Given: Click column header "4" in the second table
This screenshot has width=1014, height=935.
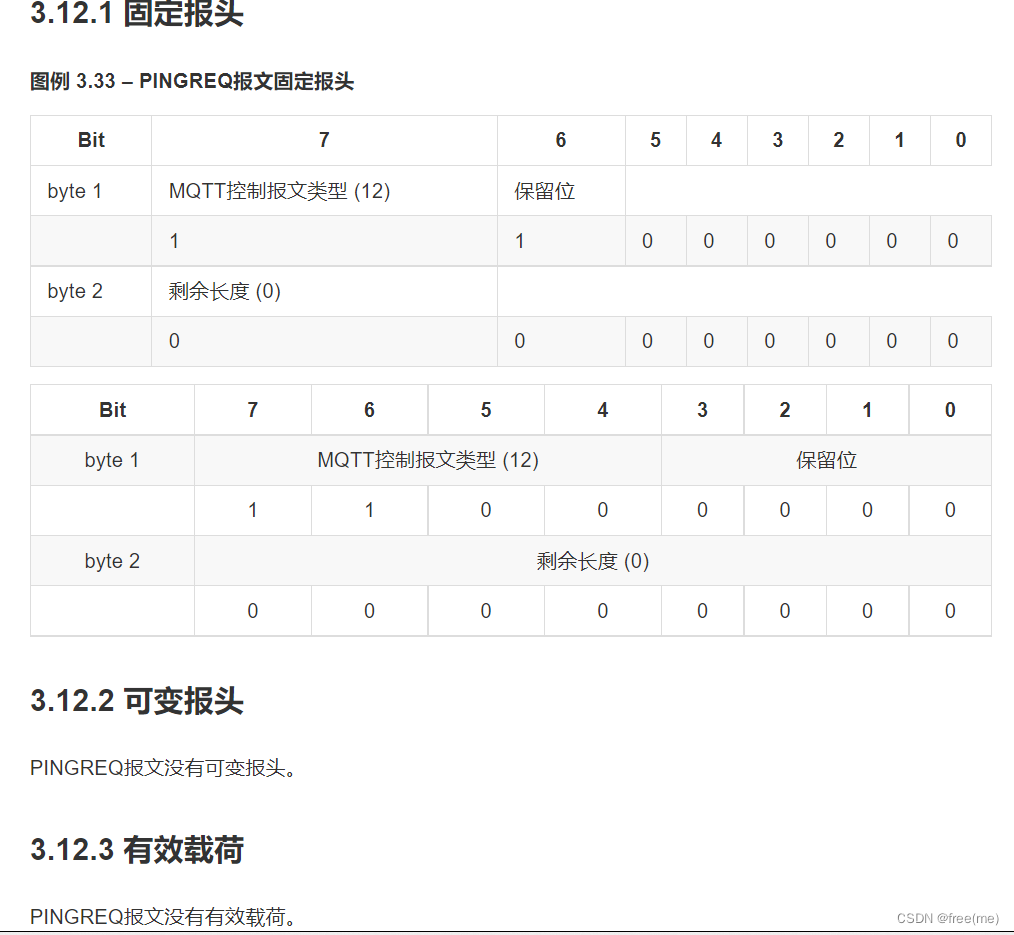Looking at the screenshot, I should 603,410.
